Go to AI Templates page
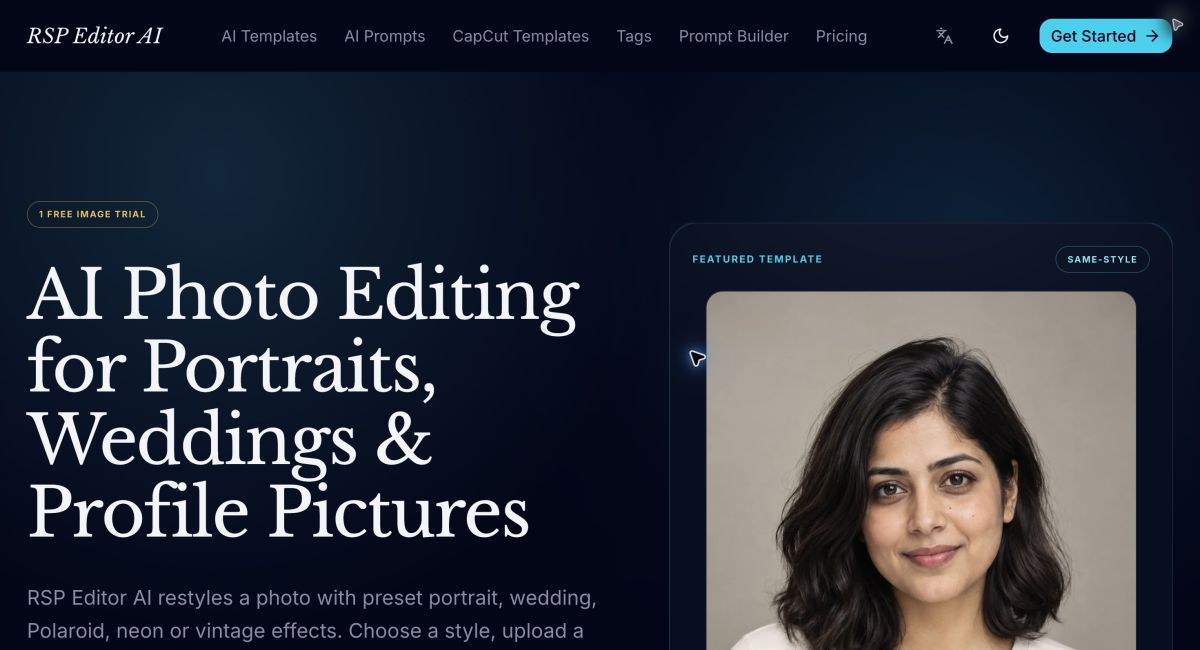This screenshot has height=650, width=1200. [269, 36]
